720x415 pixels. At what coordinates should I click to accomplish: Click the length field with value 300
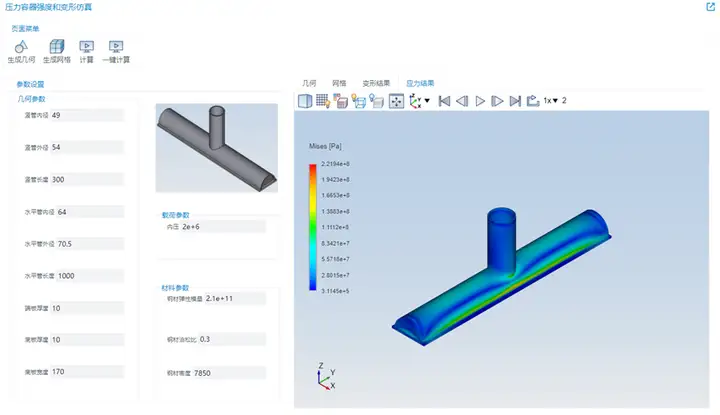tap(87, 179)
